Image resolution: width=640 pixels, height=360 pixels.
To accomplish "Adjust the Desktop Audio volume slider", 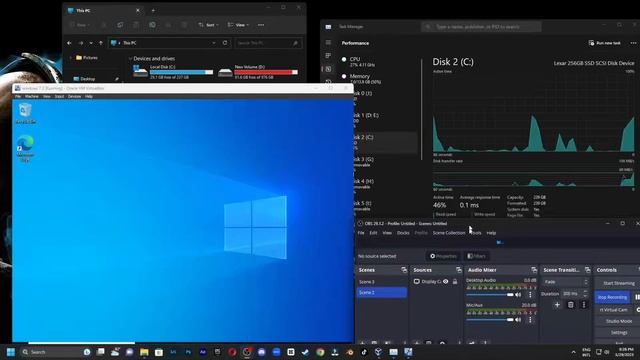I will coord(490,295).
